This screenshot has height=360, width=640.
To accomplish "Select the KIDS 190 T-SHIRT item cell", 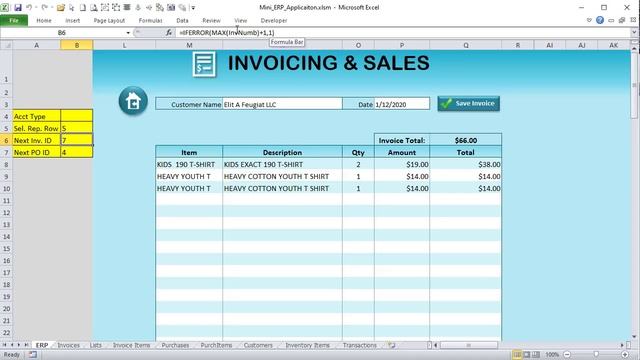I will click(x=189, y=164).
